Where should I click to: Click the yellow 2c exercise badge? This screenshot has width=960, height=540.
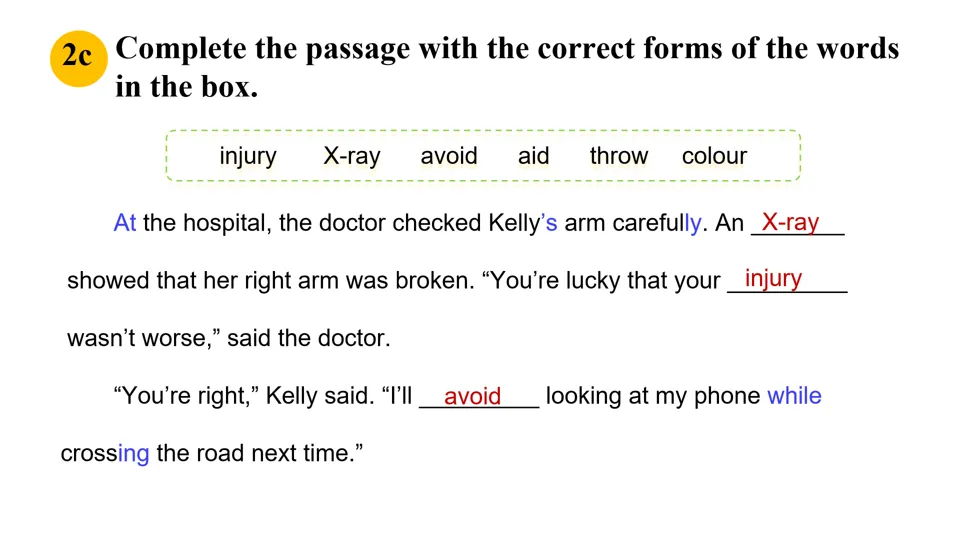coord(79,58)
